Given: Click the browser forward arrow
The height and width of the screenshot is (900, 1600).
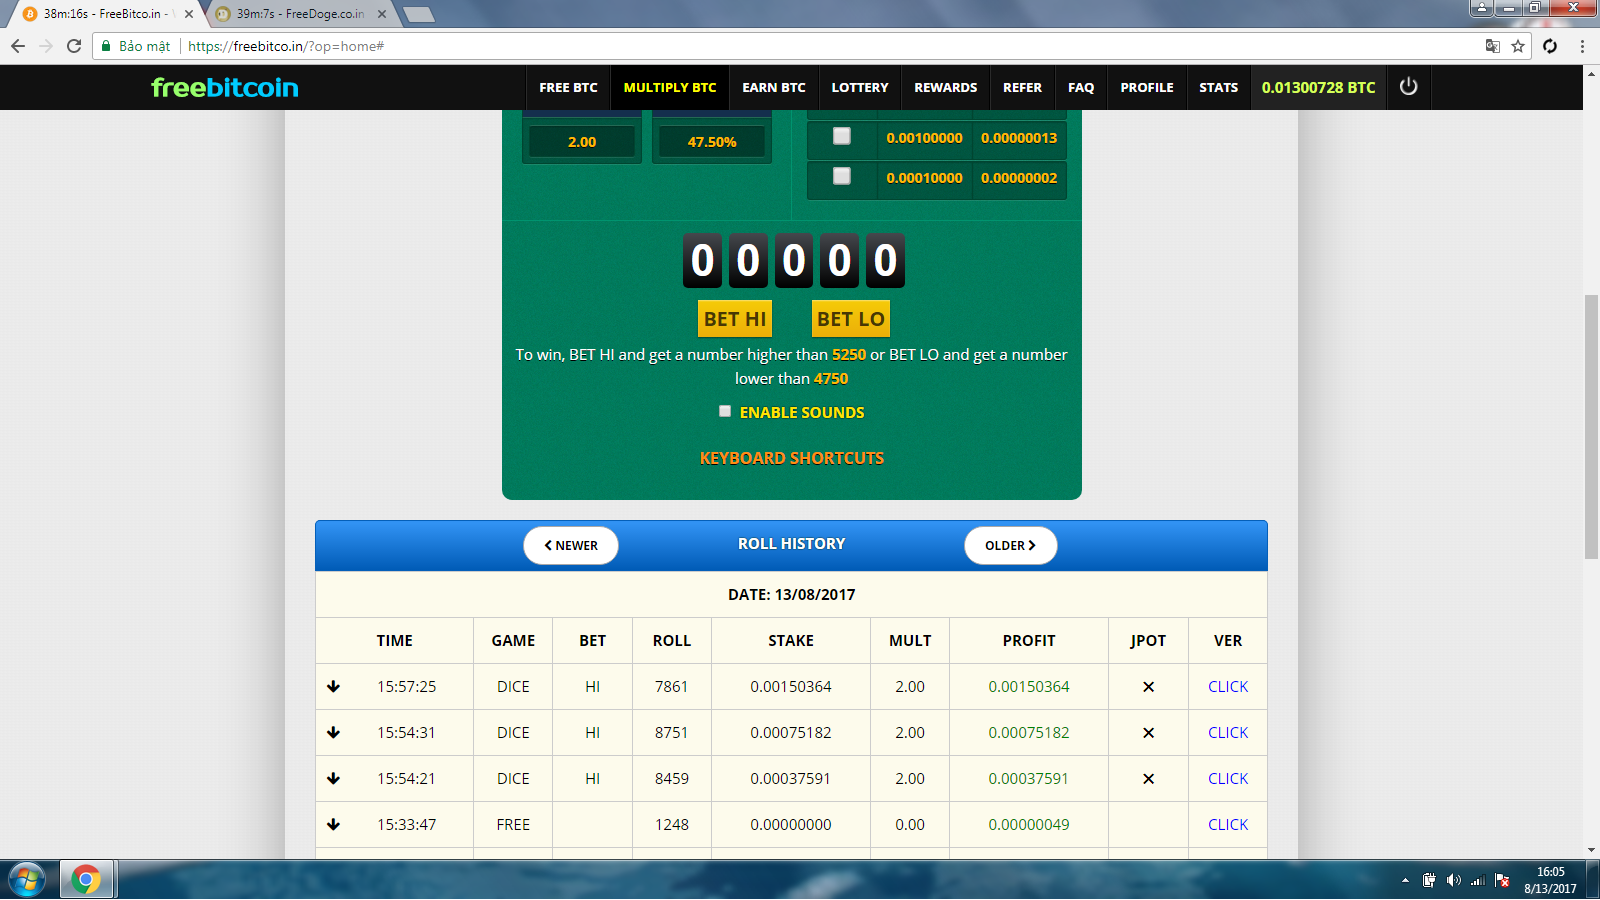Looking at the screenshot, I should pos(46,46).
